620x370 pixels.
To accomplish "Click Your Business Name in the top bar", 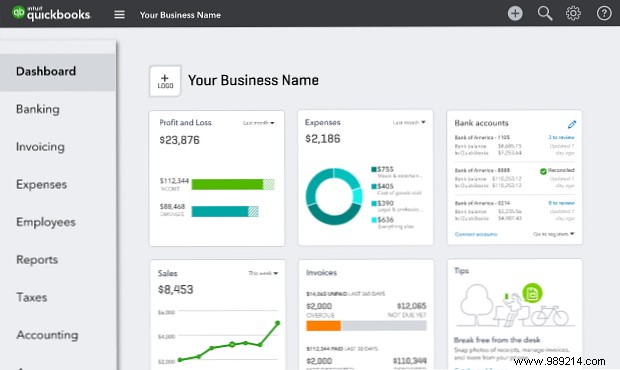I will 180,15.
